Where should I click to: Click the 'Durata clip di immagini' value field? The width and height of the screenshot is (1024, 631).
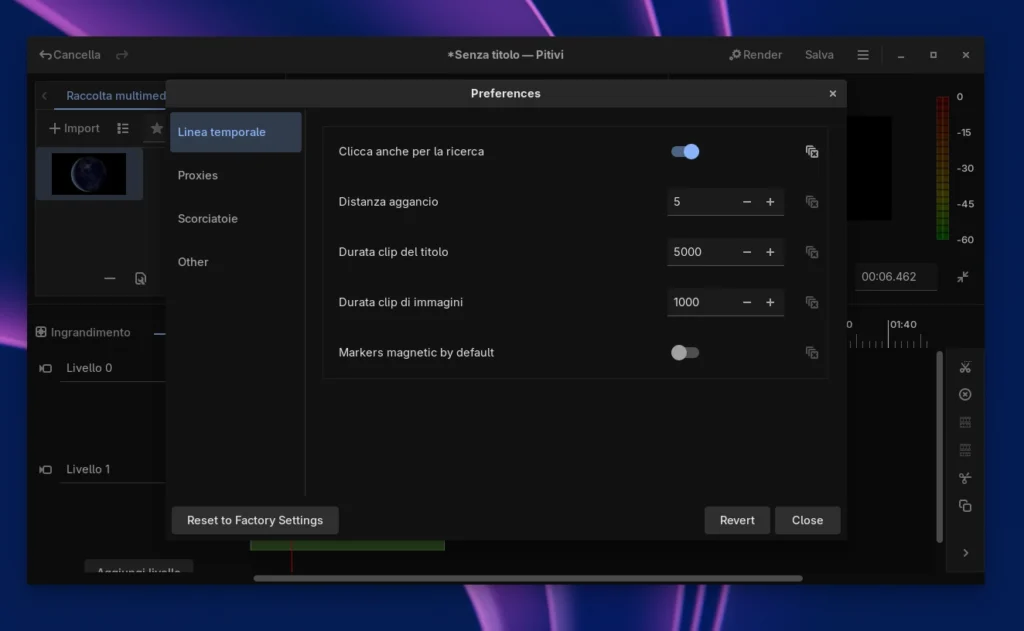(x=702, y=302)
